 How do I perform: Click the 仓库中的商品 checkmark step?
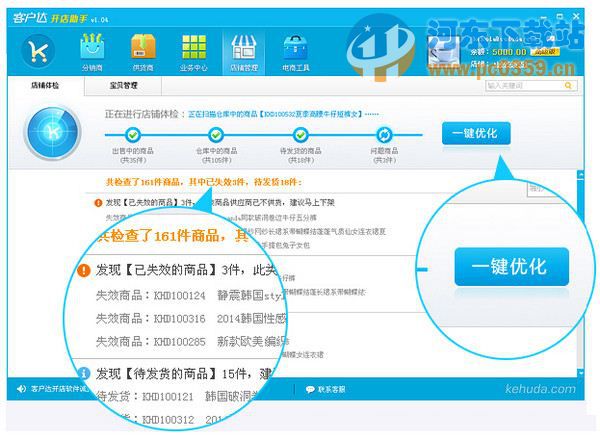[216, 135]
